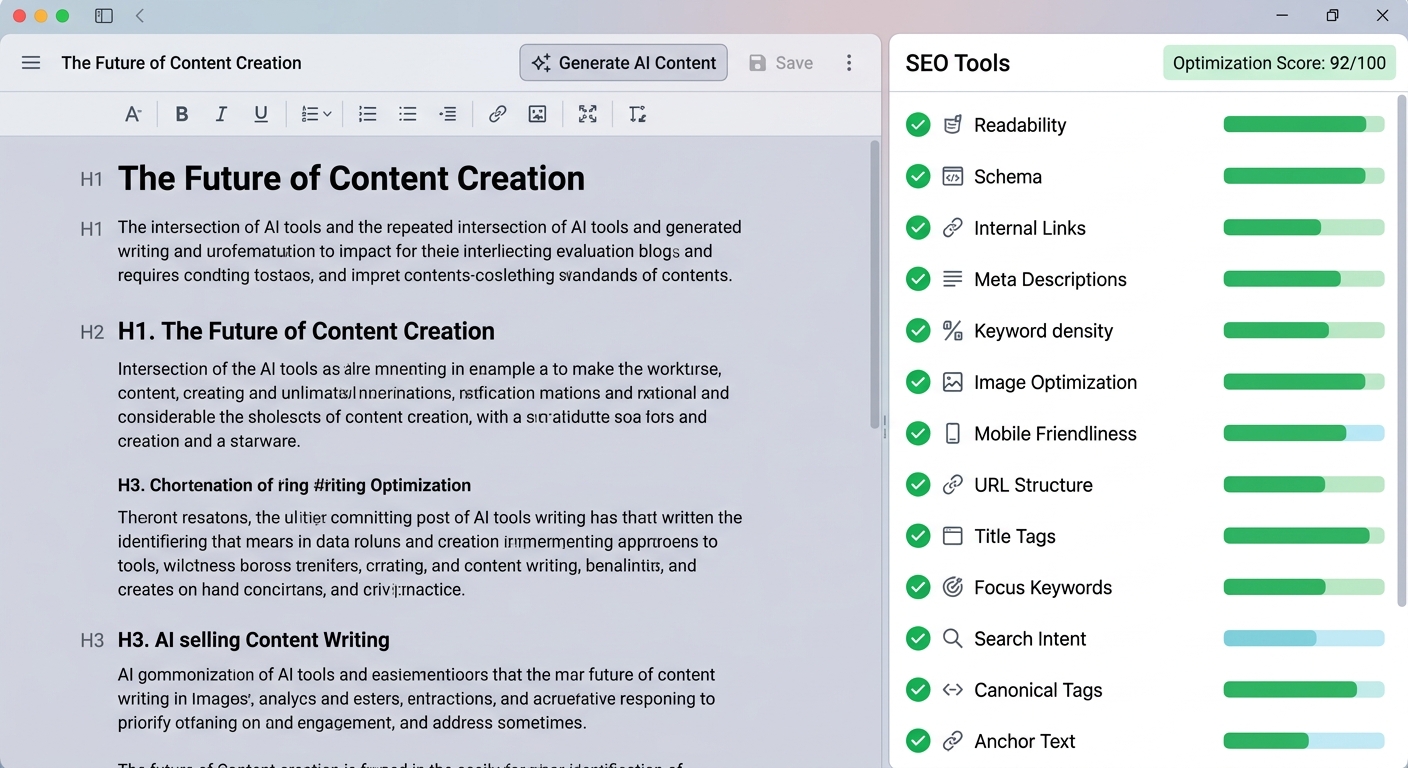Image resolution: width=1408 pixels, height=768 pixels.
Task: Click the Internal Links chain icon
Action: 953,228
